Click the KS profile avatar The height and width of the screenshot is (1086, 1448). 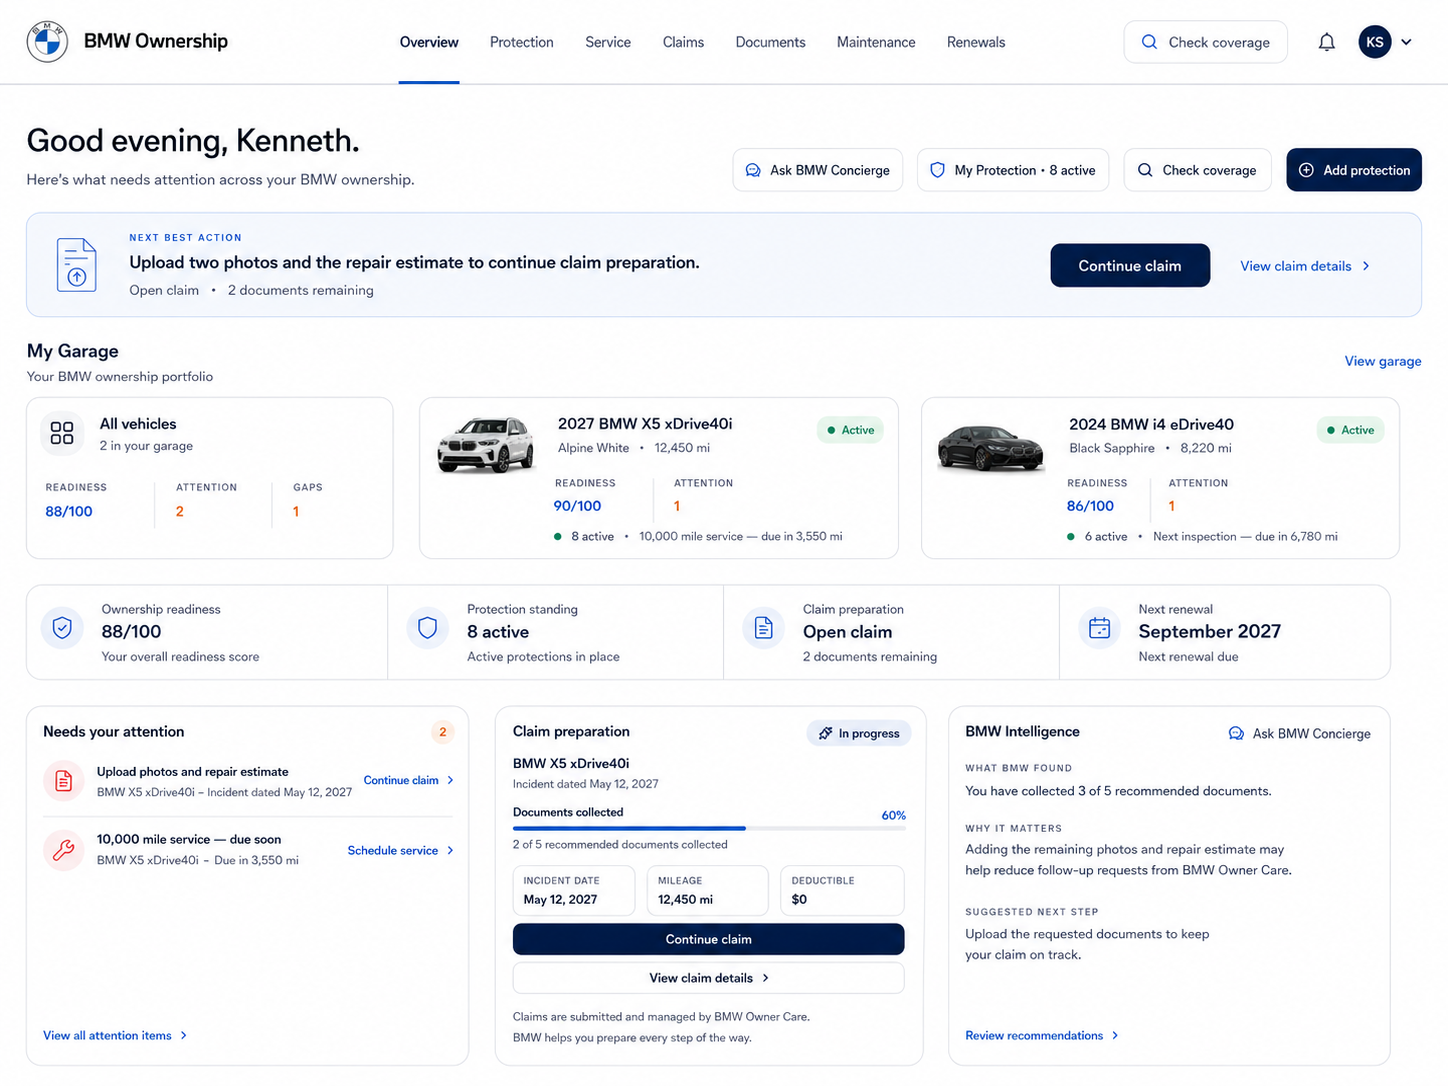point(1375,42)
